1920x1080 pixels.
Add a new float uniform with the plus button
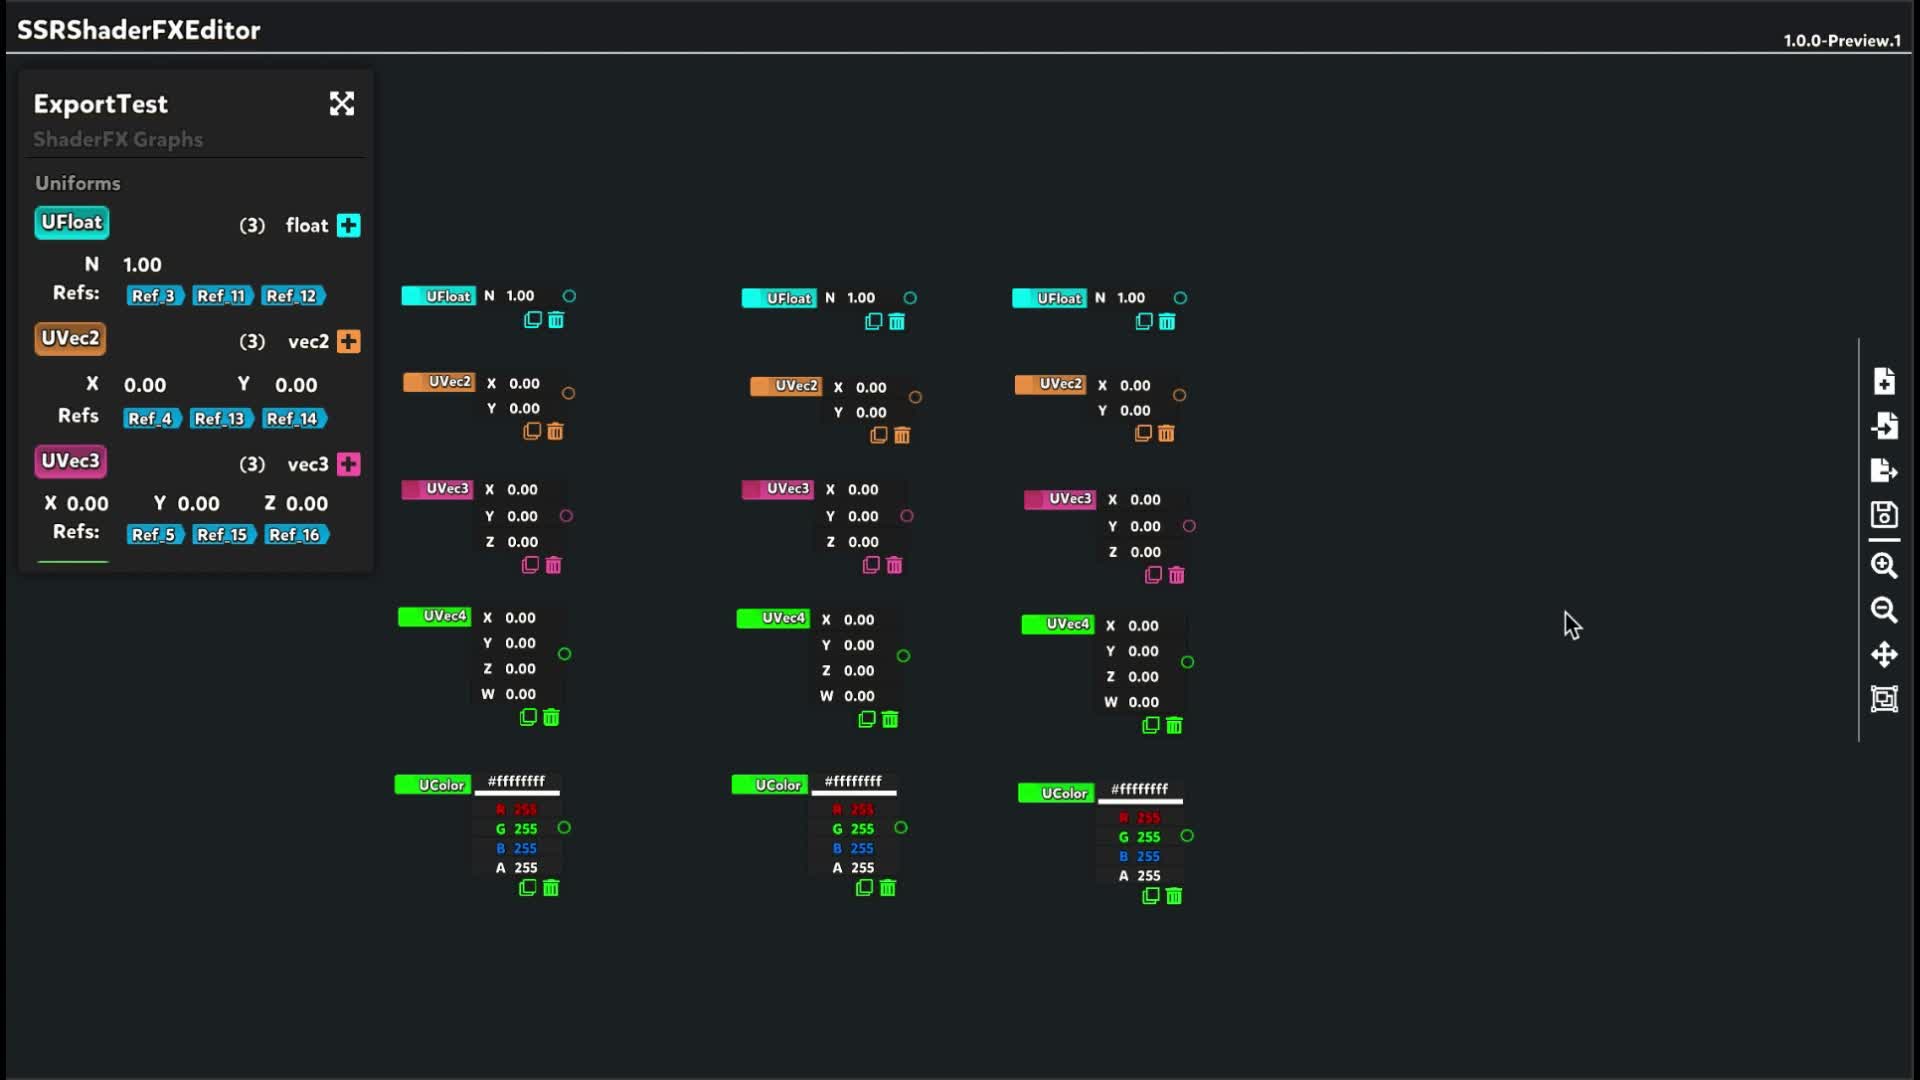[x=348, y=225]
